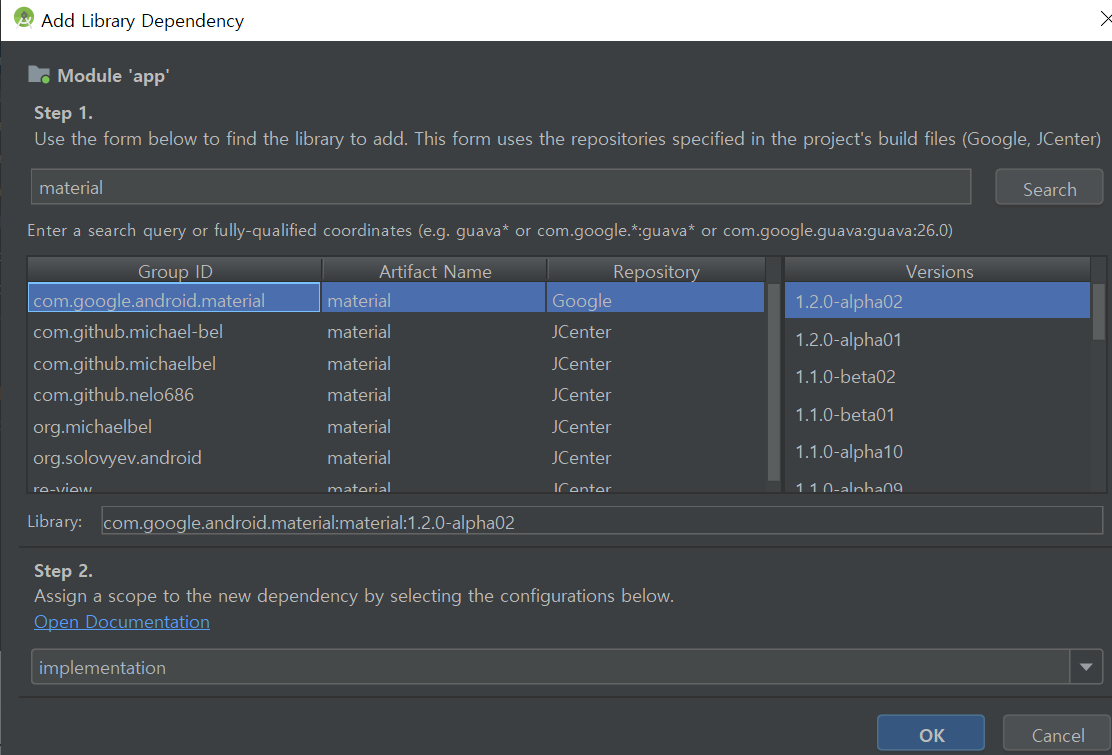Click the Android Studio icon in title bar
1112x755 pixels.
coord(24,19)
